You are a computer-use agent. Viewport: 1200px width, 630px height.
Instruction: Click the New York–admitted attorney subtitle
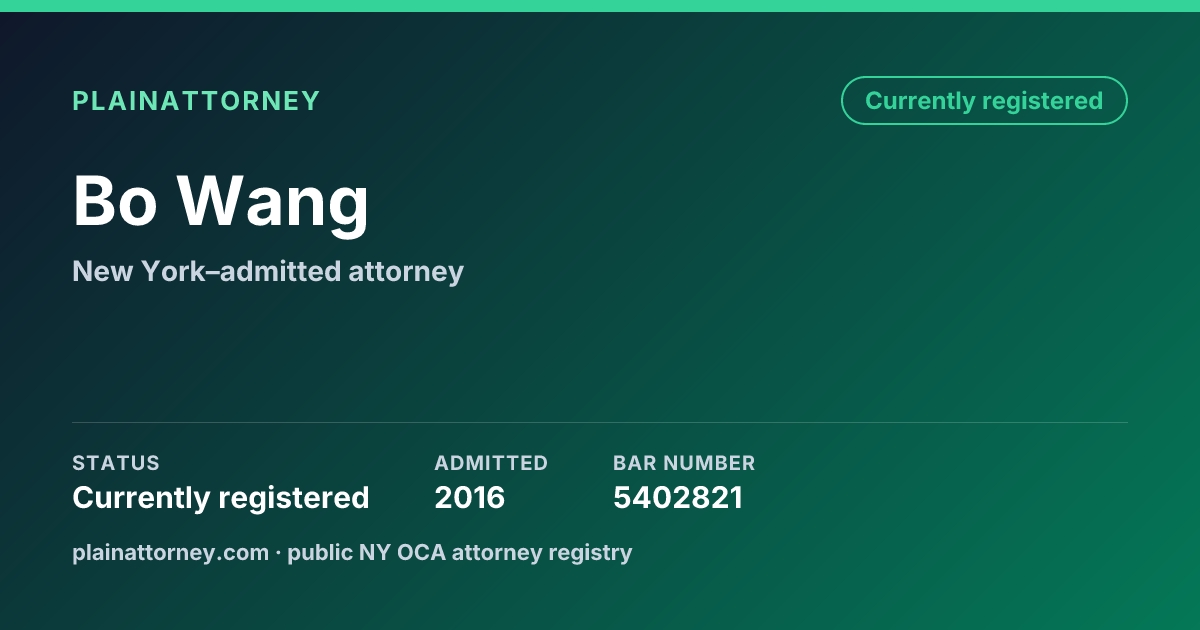(268, 271)
